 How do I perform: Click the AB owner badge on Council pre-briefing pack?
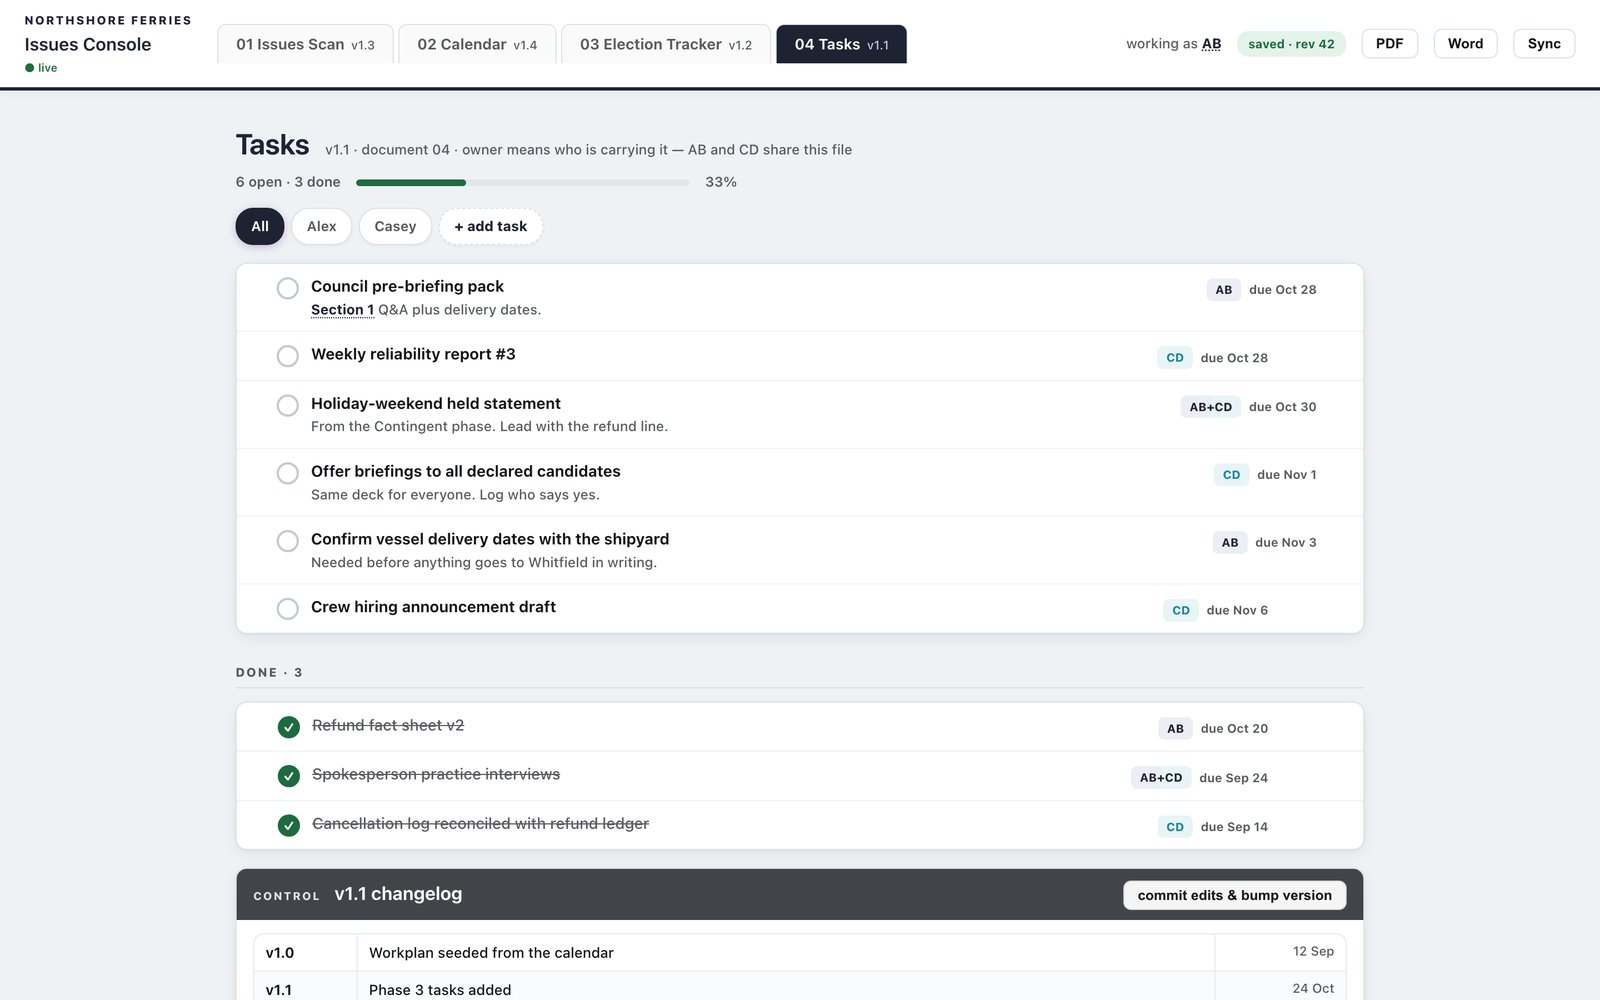(x=1223, y=290)
